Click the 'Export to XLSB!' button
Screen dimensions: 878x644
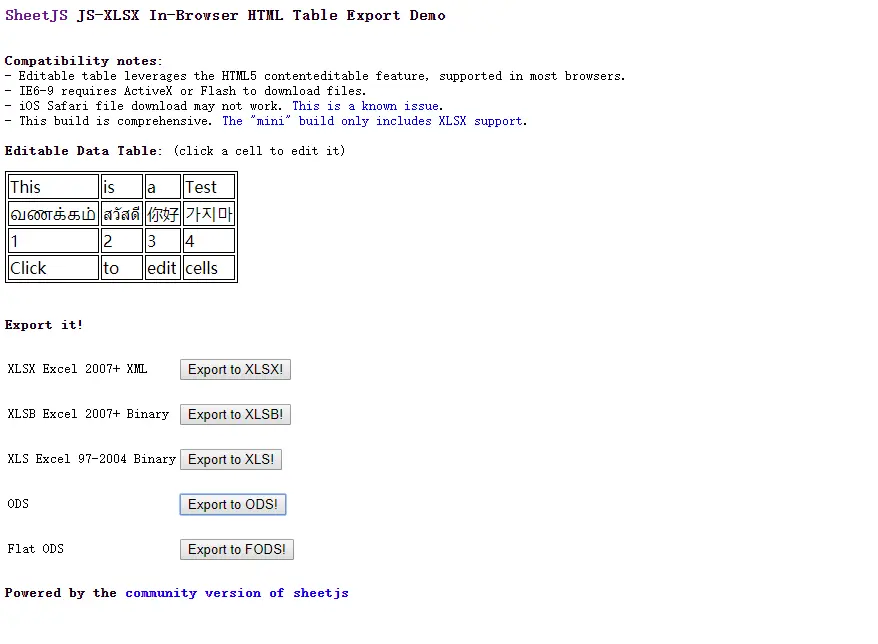coord(235,414)
